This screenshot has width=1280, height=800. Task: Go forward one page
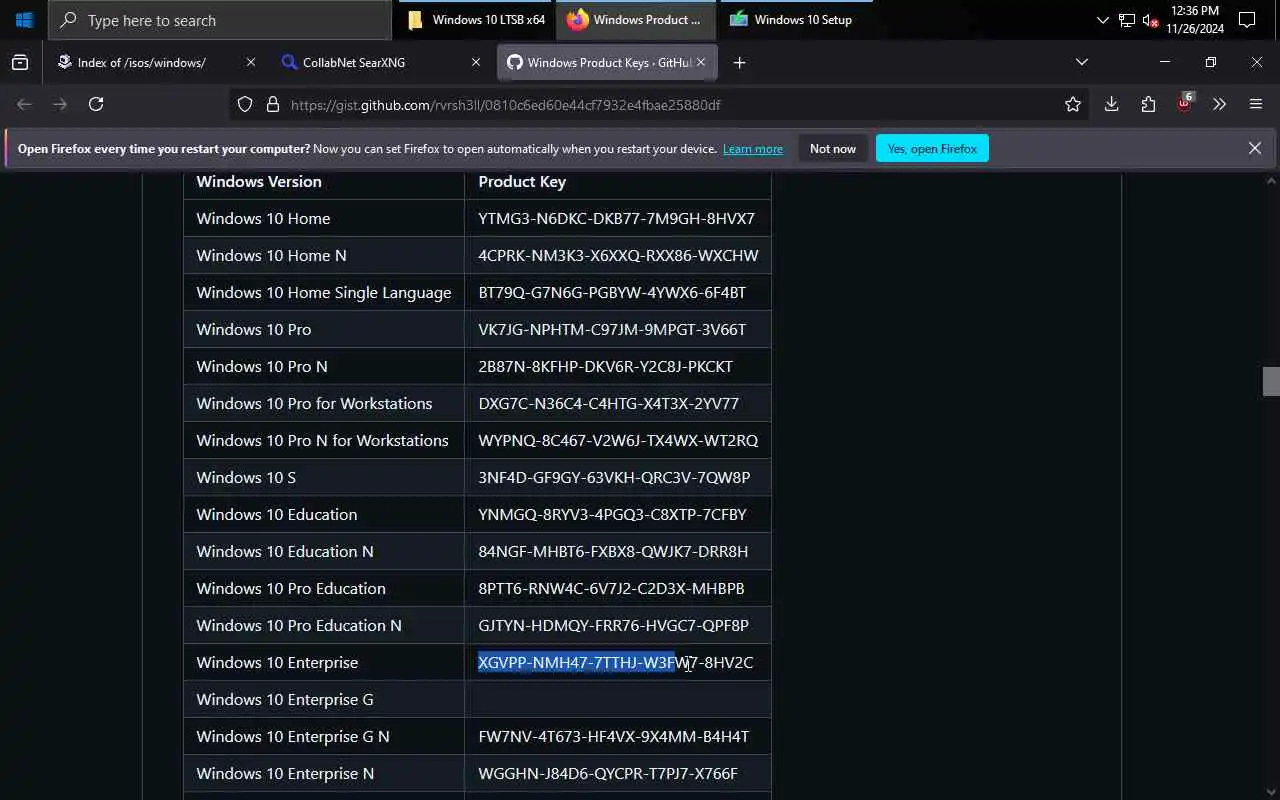pos(60,104)
